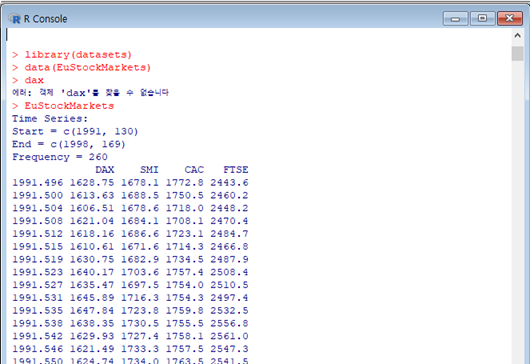
Task: Click the 'library(datasets)' command line
Action: click(72, 55)
